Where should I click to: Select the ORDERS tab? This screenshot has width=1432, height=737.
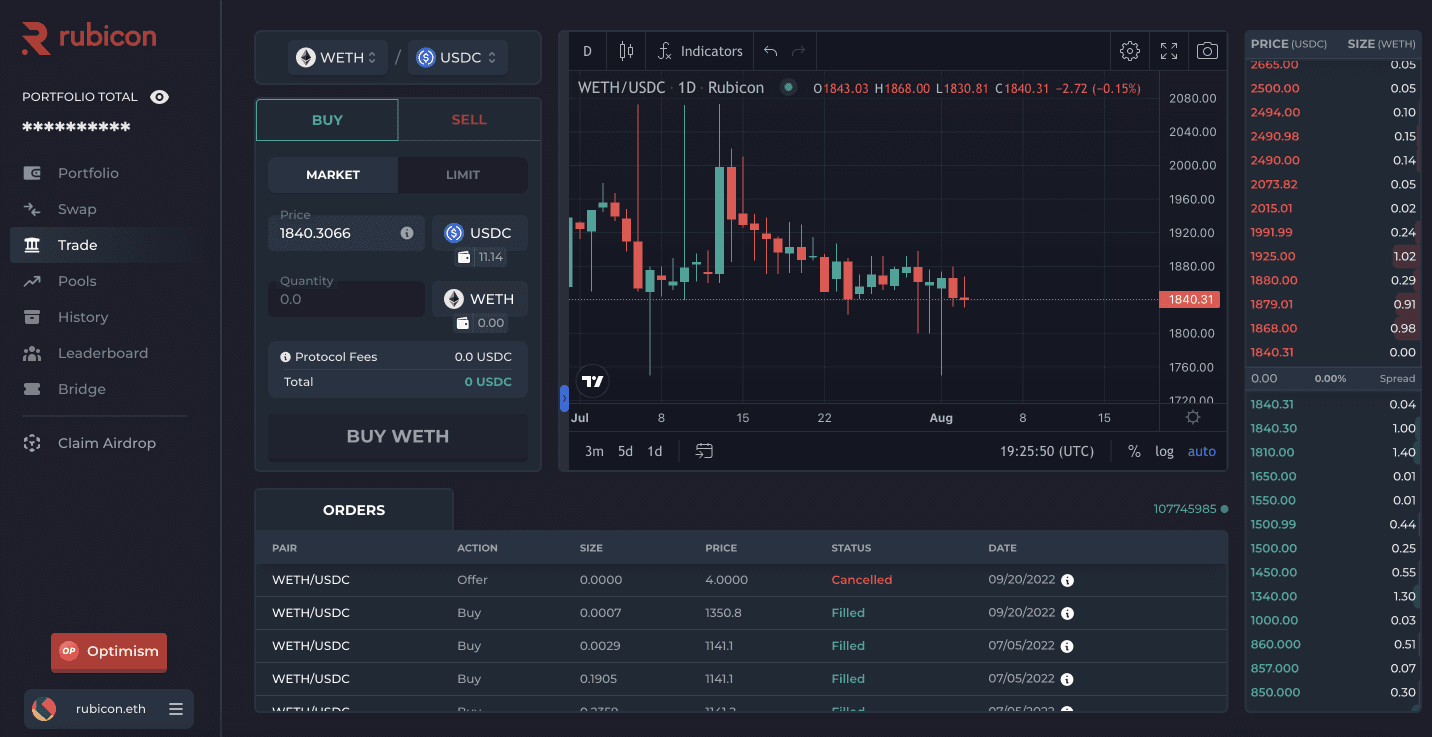(x=354, y=510)
